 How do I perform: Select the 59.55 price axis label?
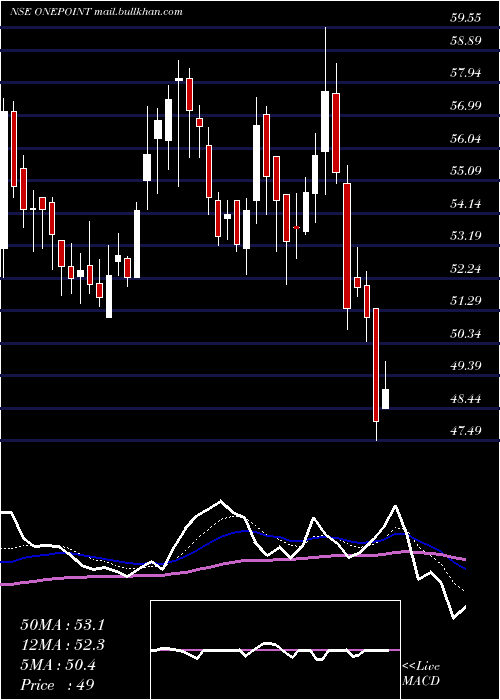click(466, 18)
